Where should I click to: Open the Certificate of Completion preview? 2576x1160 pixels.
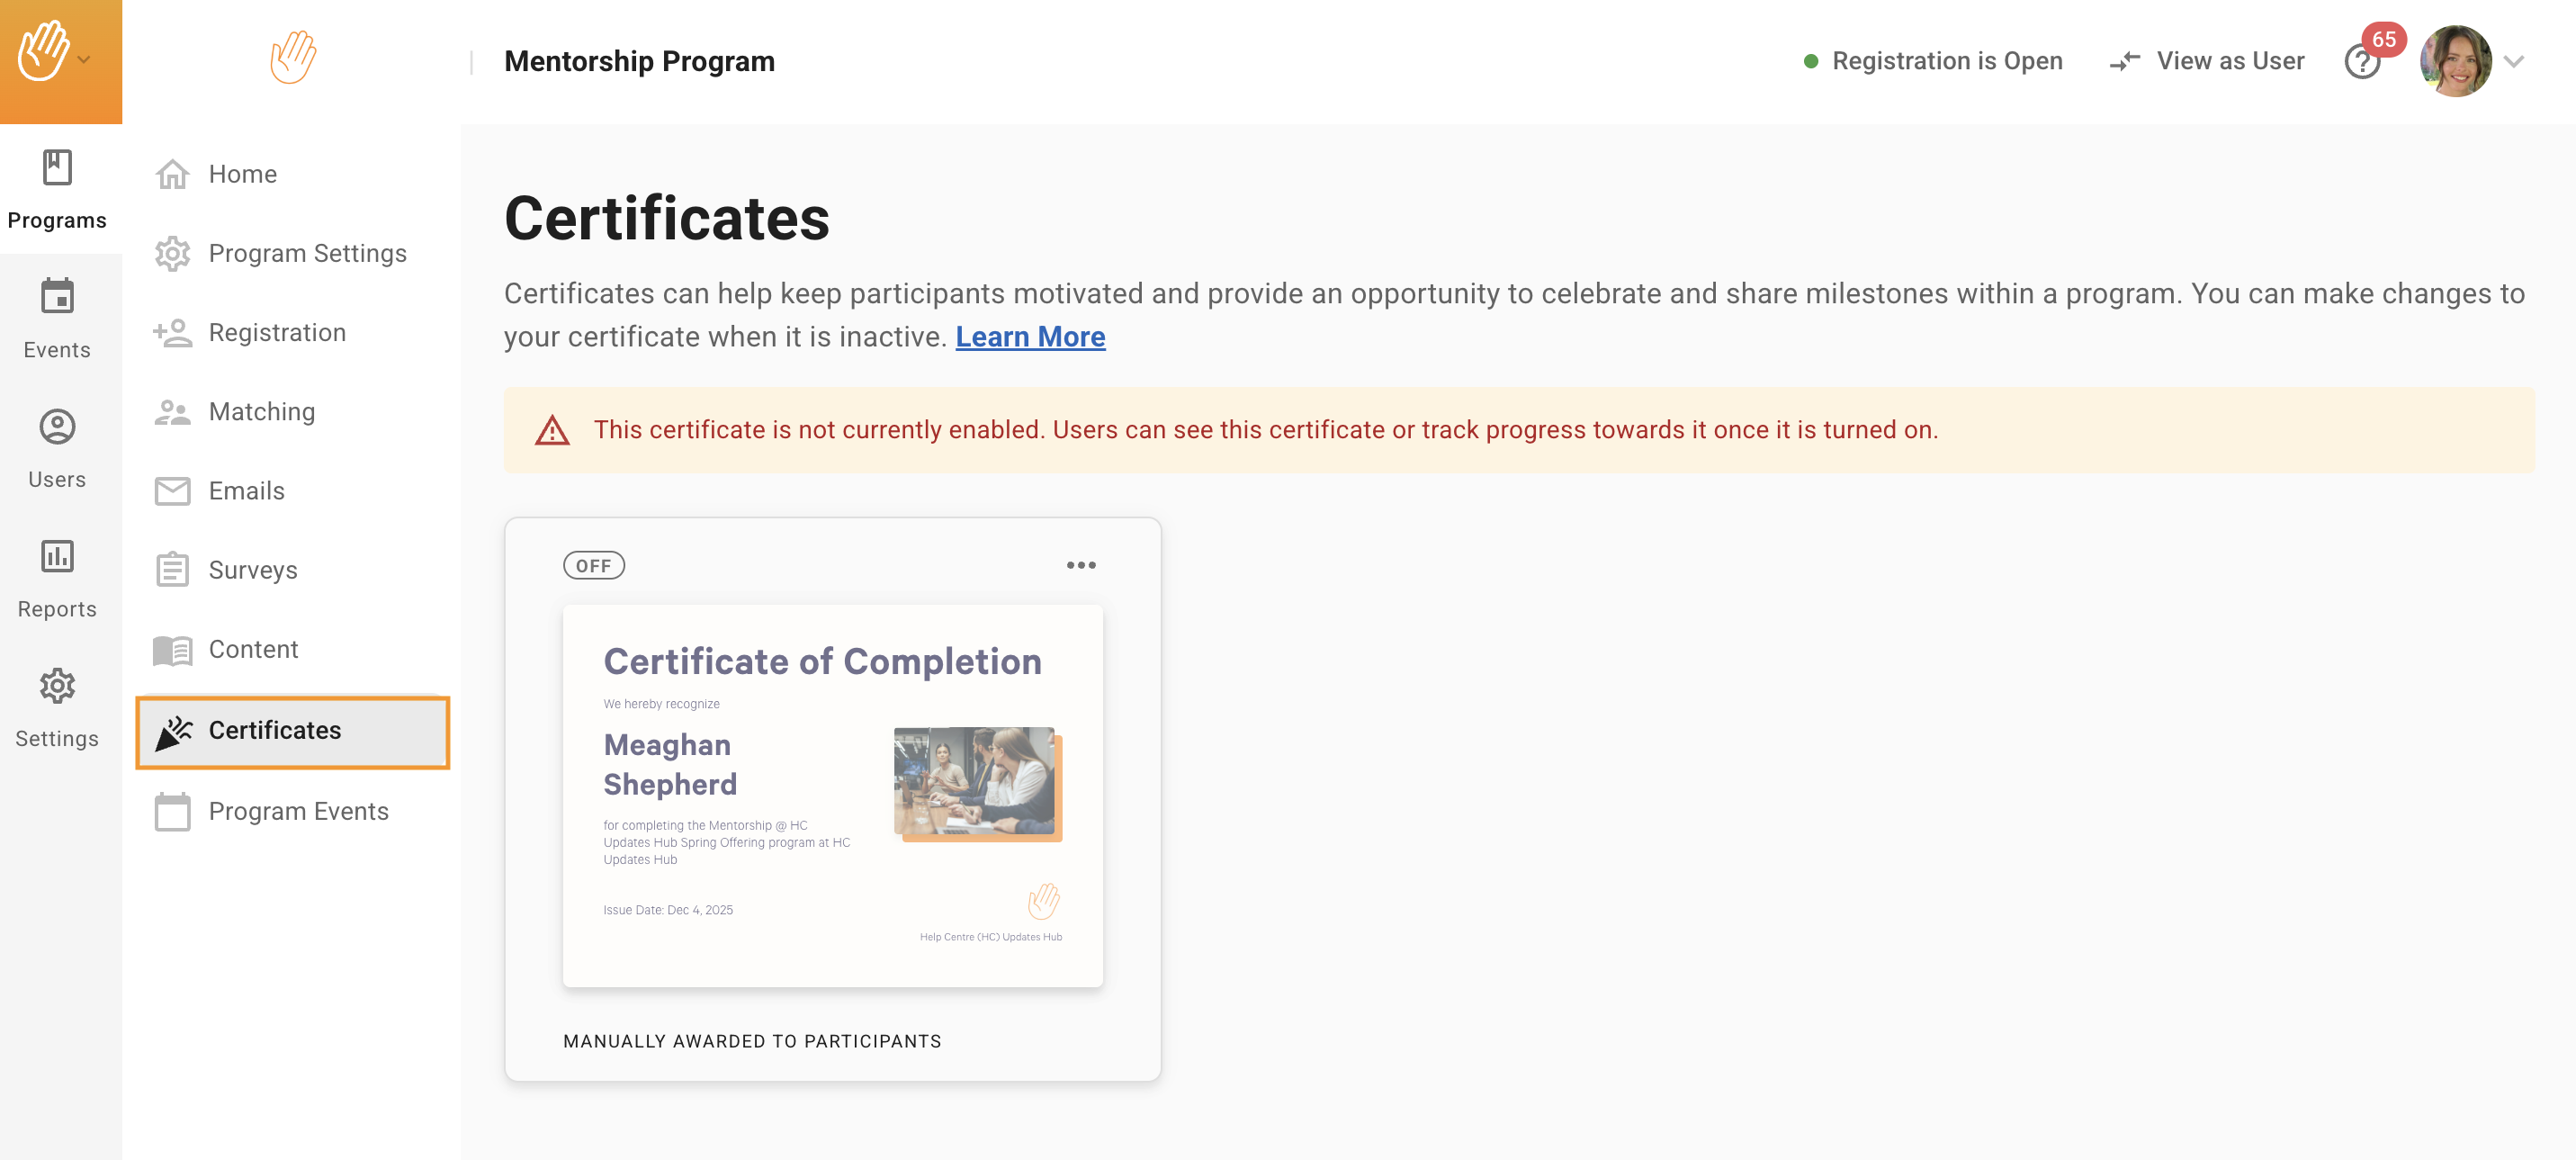[832, 795]
